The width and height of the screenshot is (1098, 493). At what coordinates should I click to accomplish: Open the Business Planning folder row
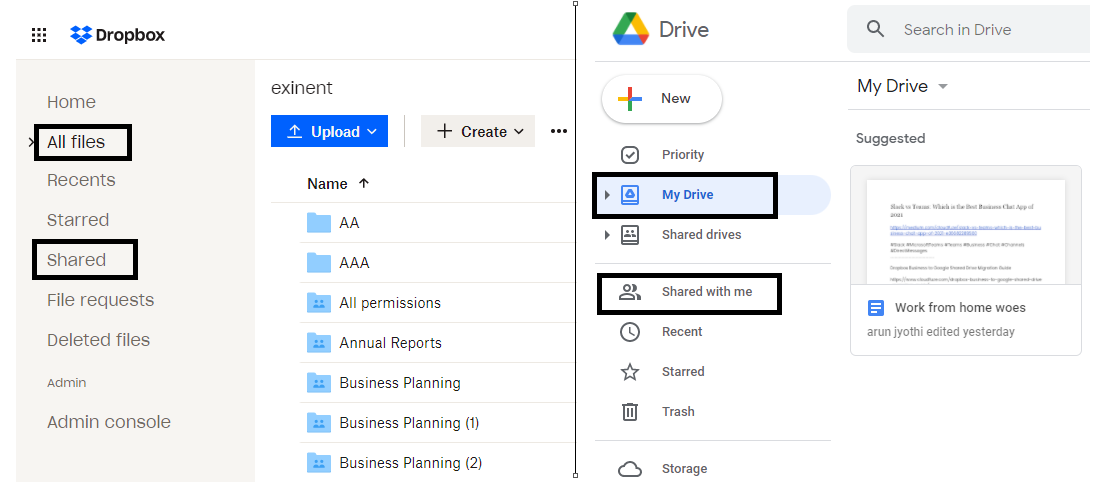click(x=437, y=383)
